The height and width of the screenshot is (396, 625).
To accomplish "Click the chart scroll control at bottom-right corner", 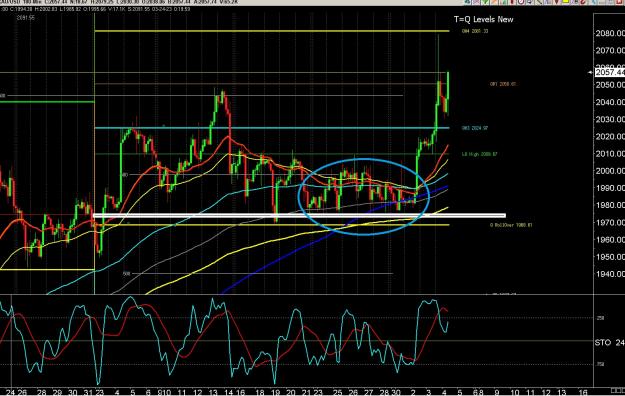I will coord(618,390).
